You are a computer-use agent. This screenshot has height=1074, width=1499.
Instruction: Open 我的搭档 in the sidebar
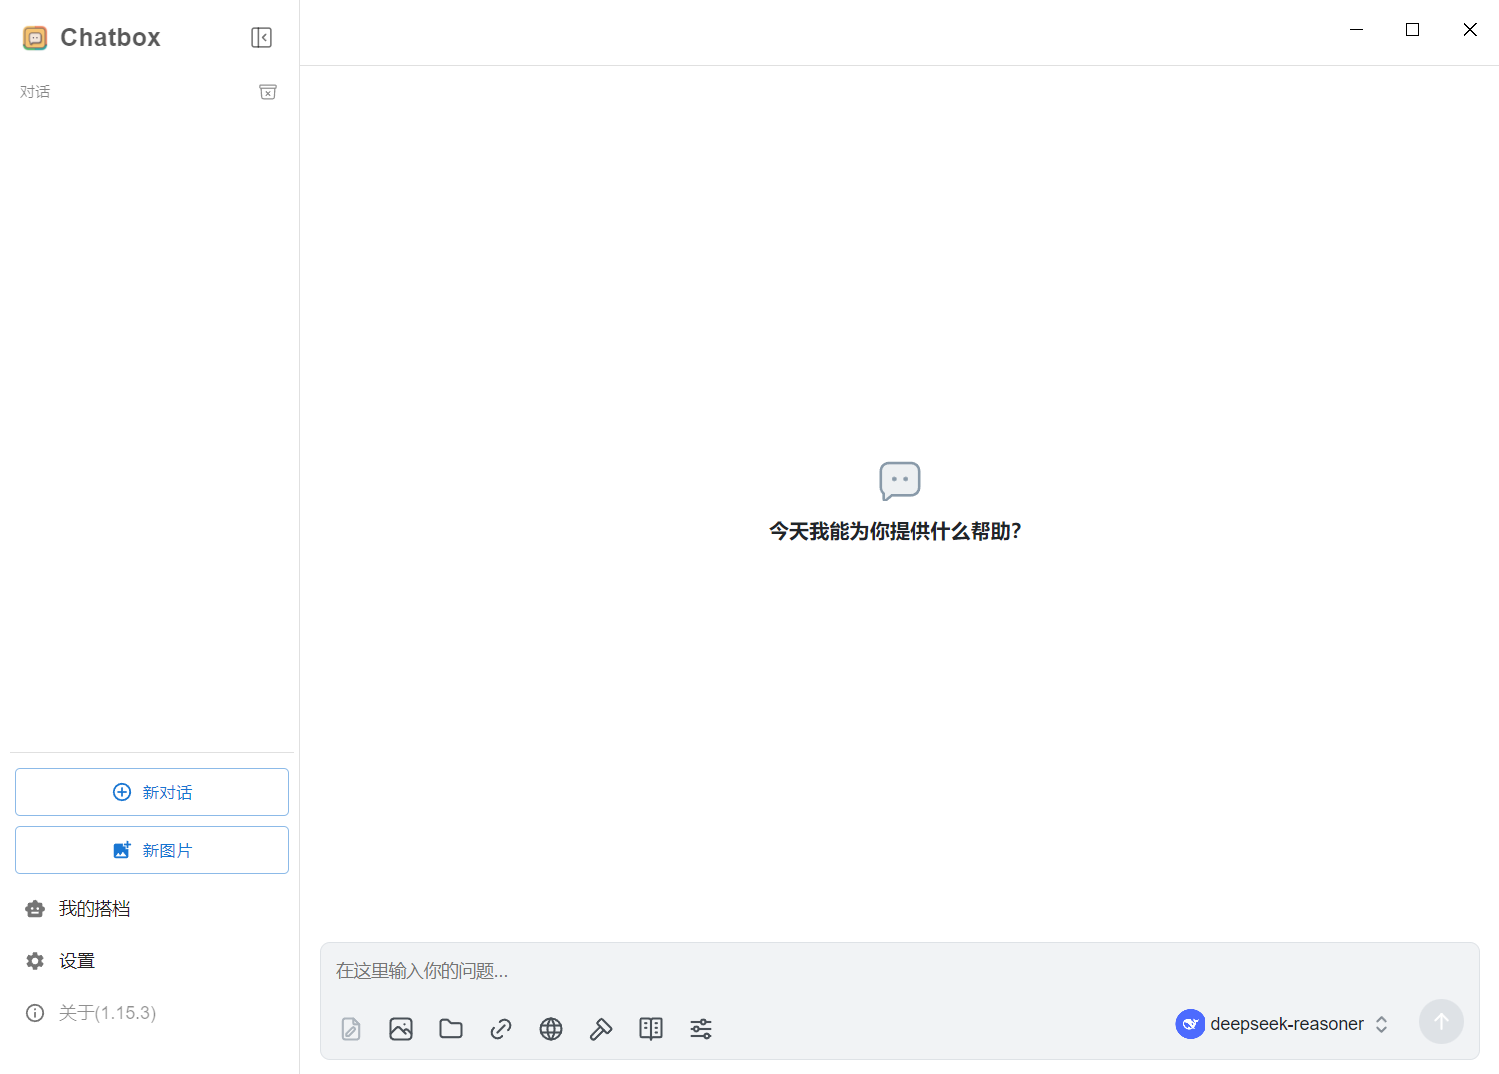[95, 908]
